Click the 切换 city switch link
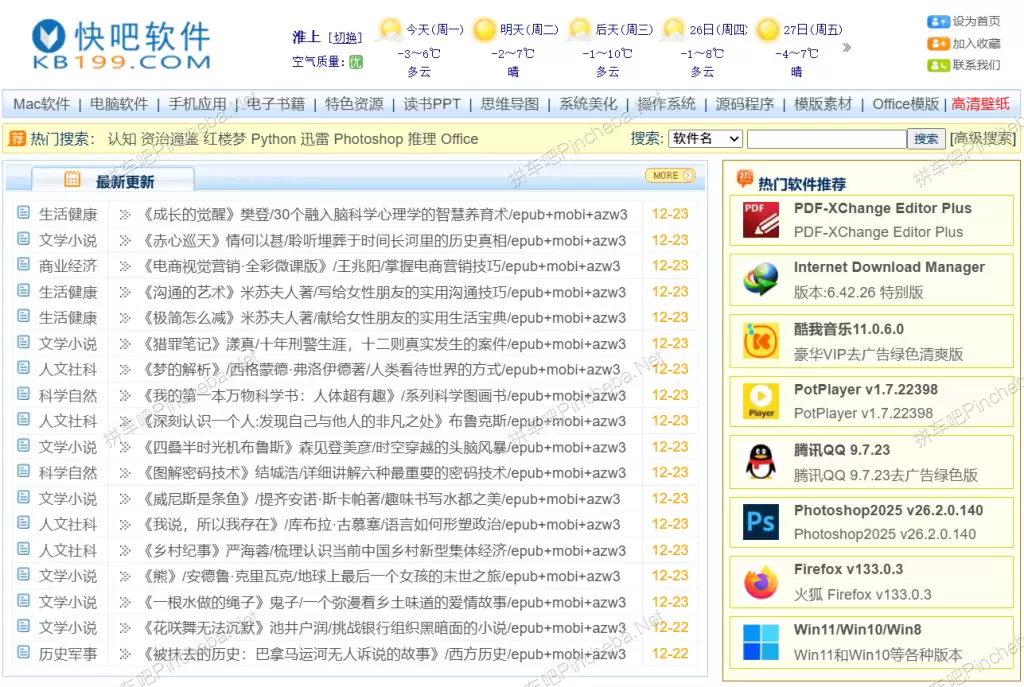 [x=345, y=38]
